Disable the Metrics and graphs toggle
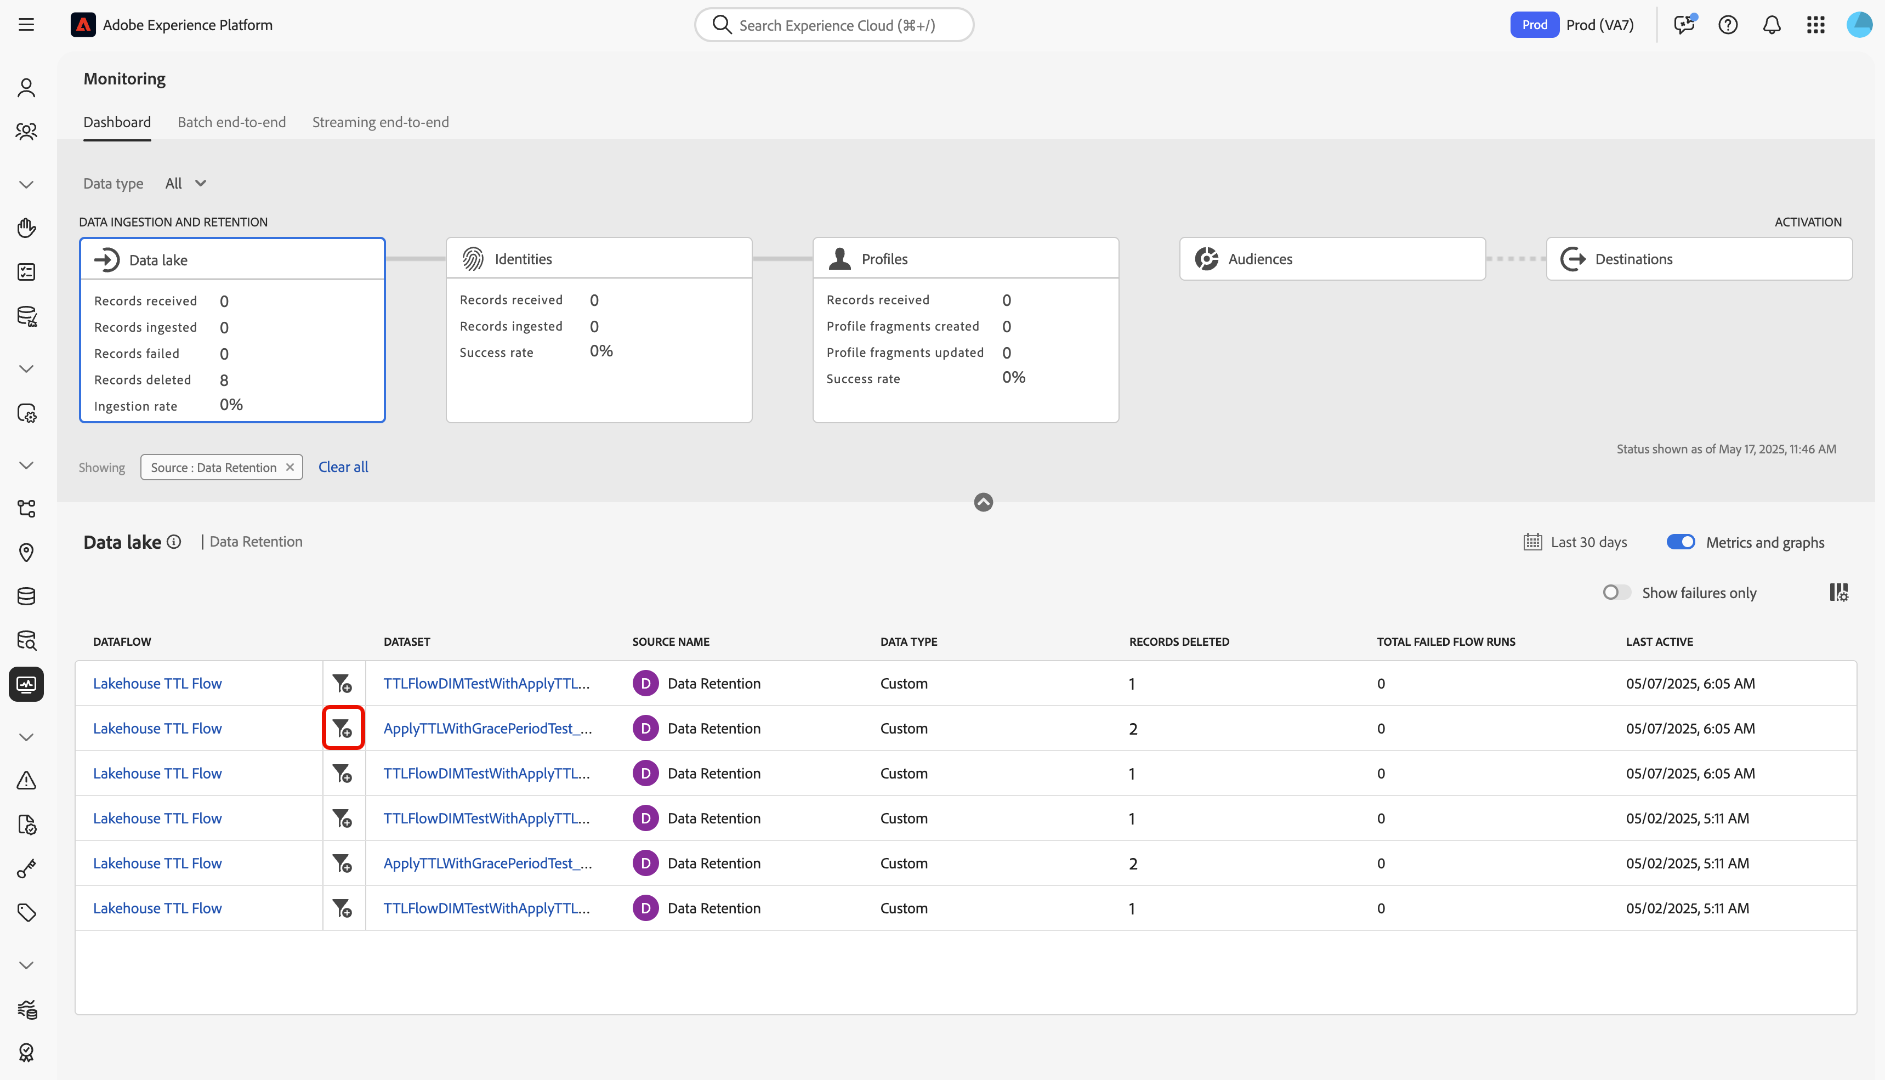1885x1080 pixels. coord(1680,542)
